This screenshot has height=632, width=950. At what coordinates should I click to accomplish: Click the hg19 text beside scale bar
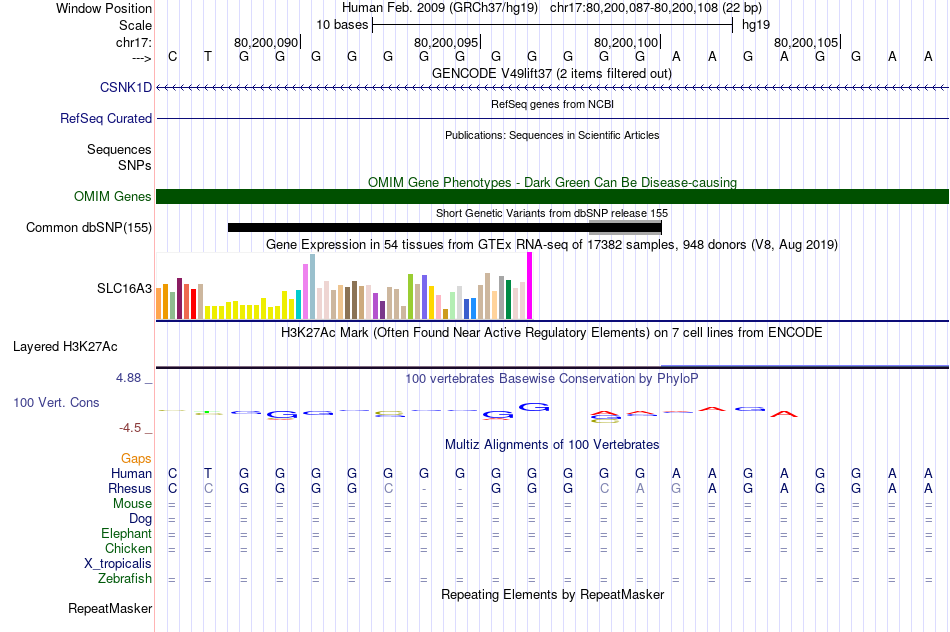point(756,25)
